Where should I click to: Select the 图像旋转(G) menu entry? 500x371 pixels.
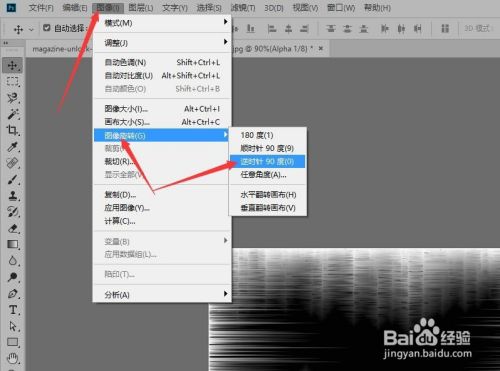(161, 135)
